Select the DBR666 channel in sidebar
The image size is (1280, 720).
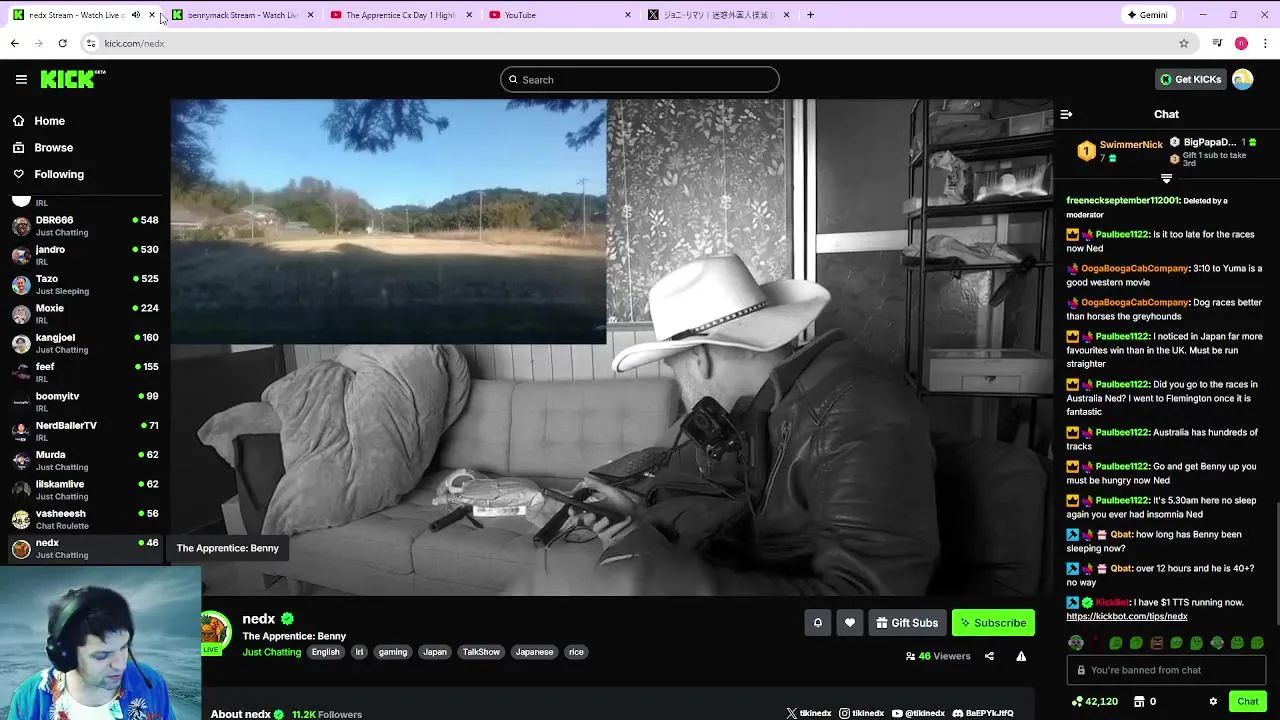[x=85, y=226]
